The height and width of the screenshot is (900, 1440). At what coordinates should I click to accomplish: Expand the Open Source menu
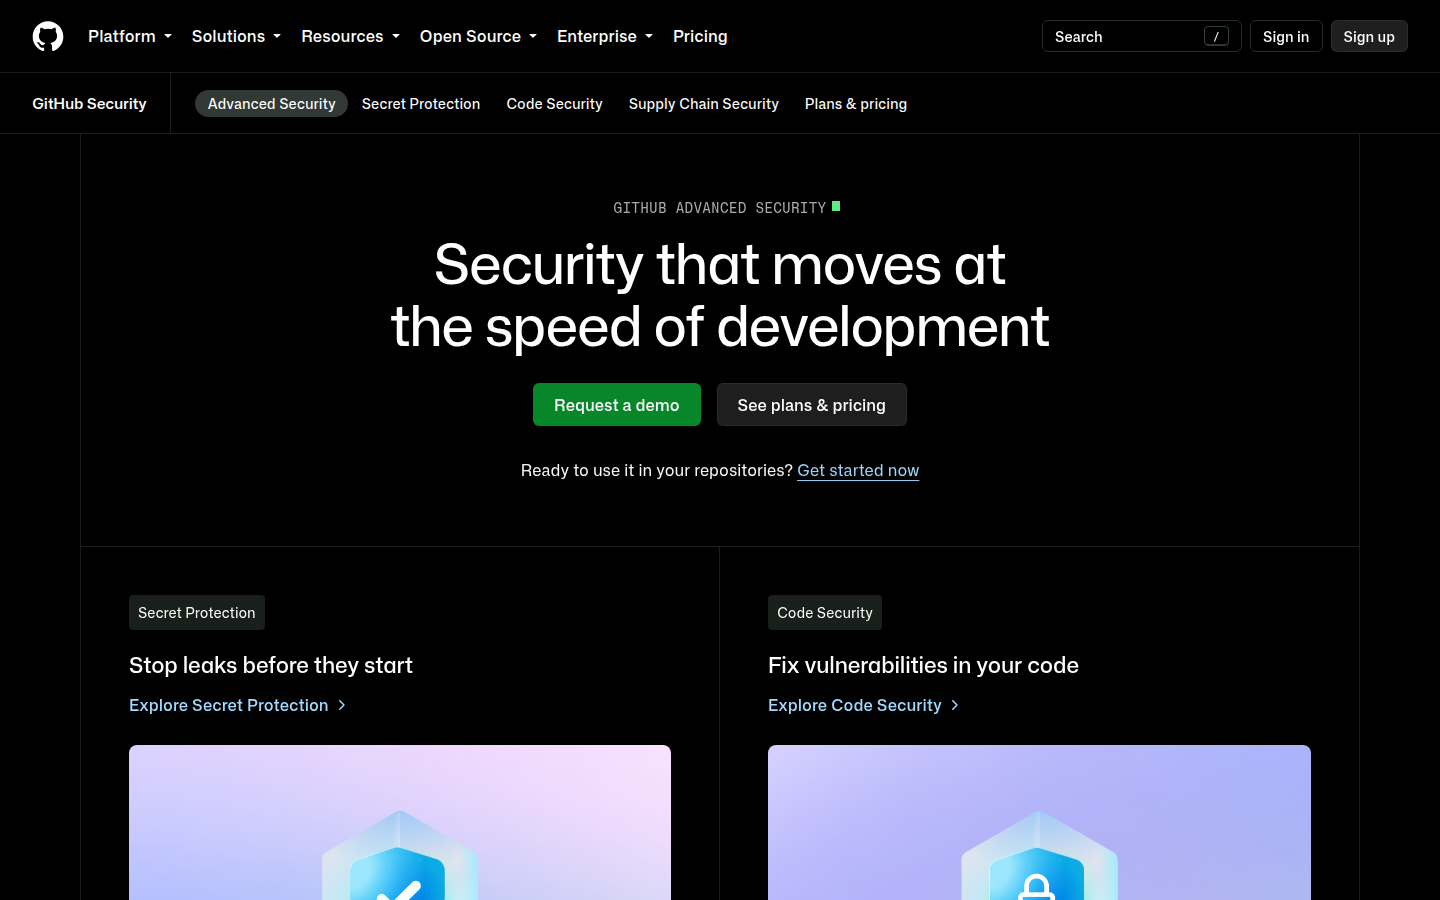pos(478,36)
